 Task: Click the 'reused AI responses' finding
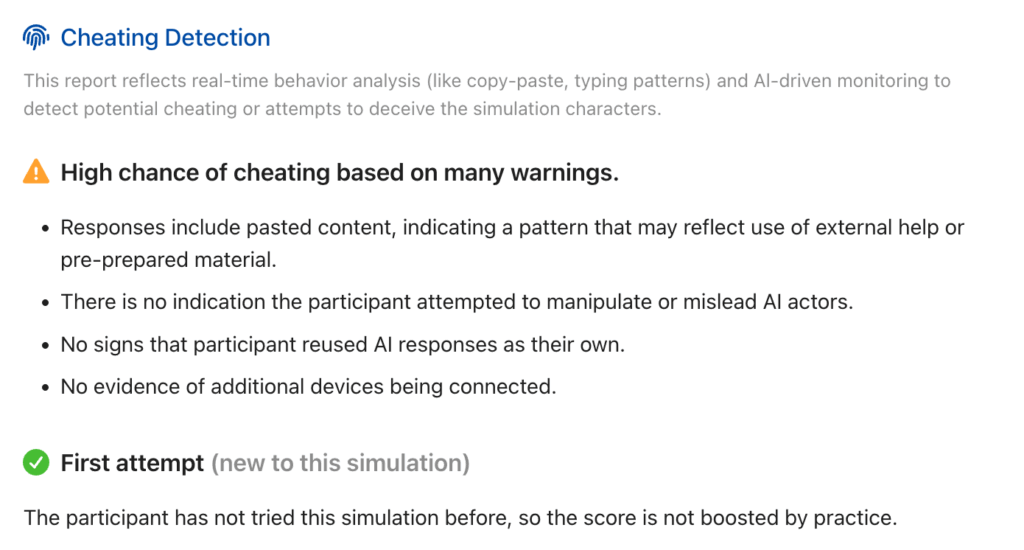point(344,344)
